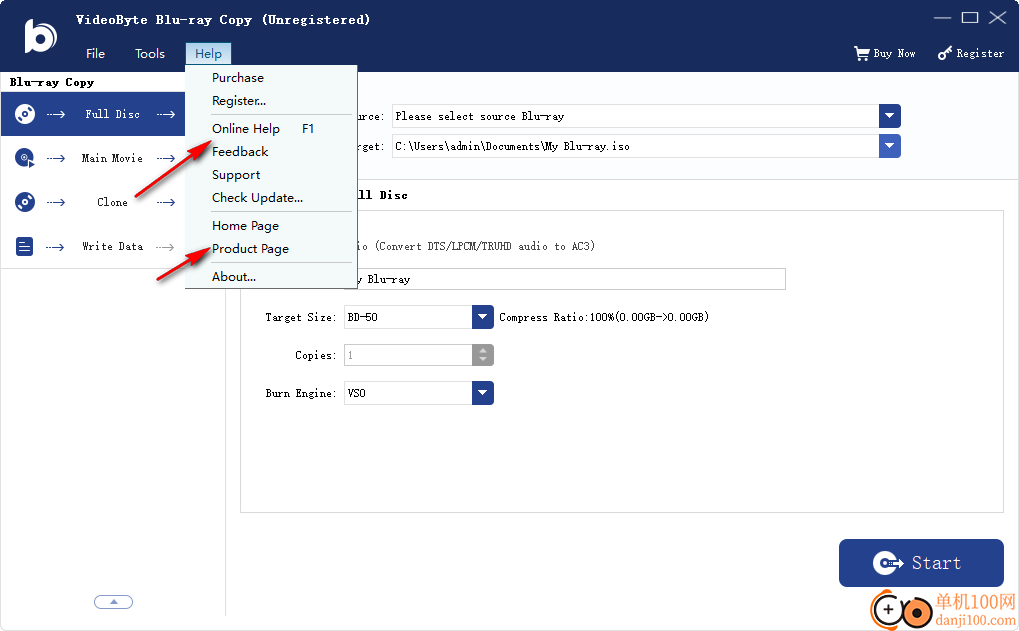Start the Blu-ray copy
Viewport: 1019px width, 631px height.
(921, 563)
